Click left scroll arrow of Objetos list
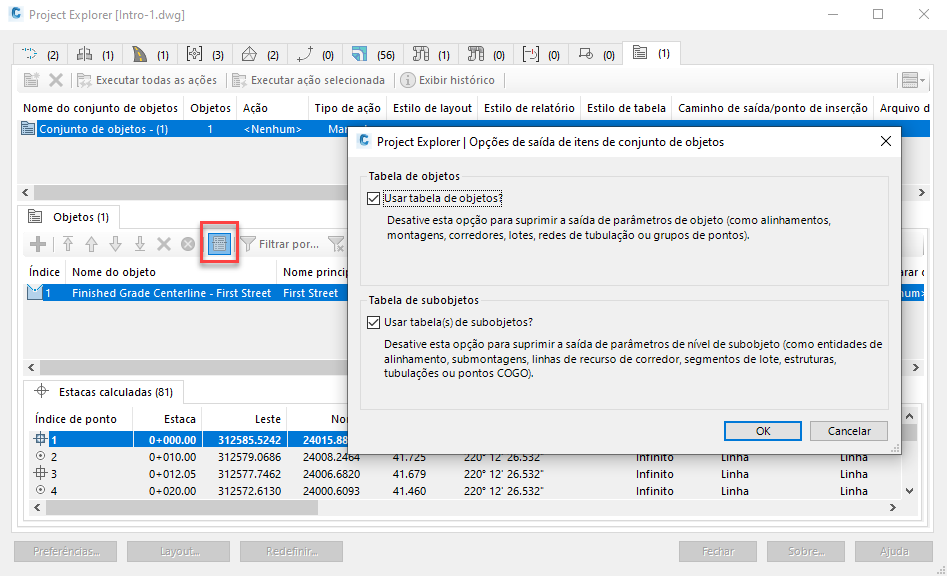Image resolution: width=947 pixels, height=576 pixels. (x=31, y=367)
